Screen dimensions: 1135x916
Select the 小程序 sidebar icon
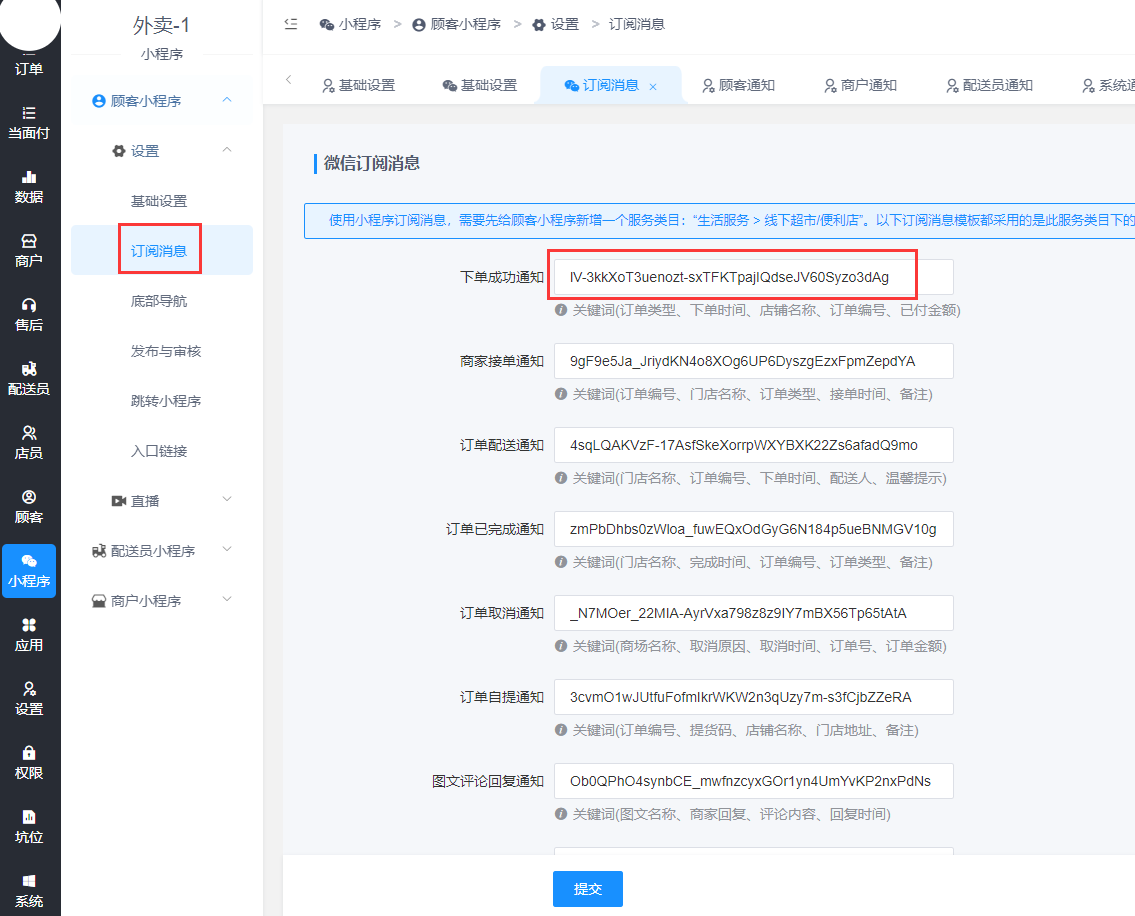click(29, 571)
